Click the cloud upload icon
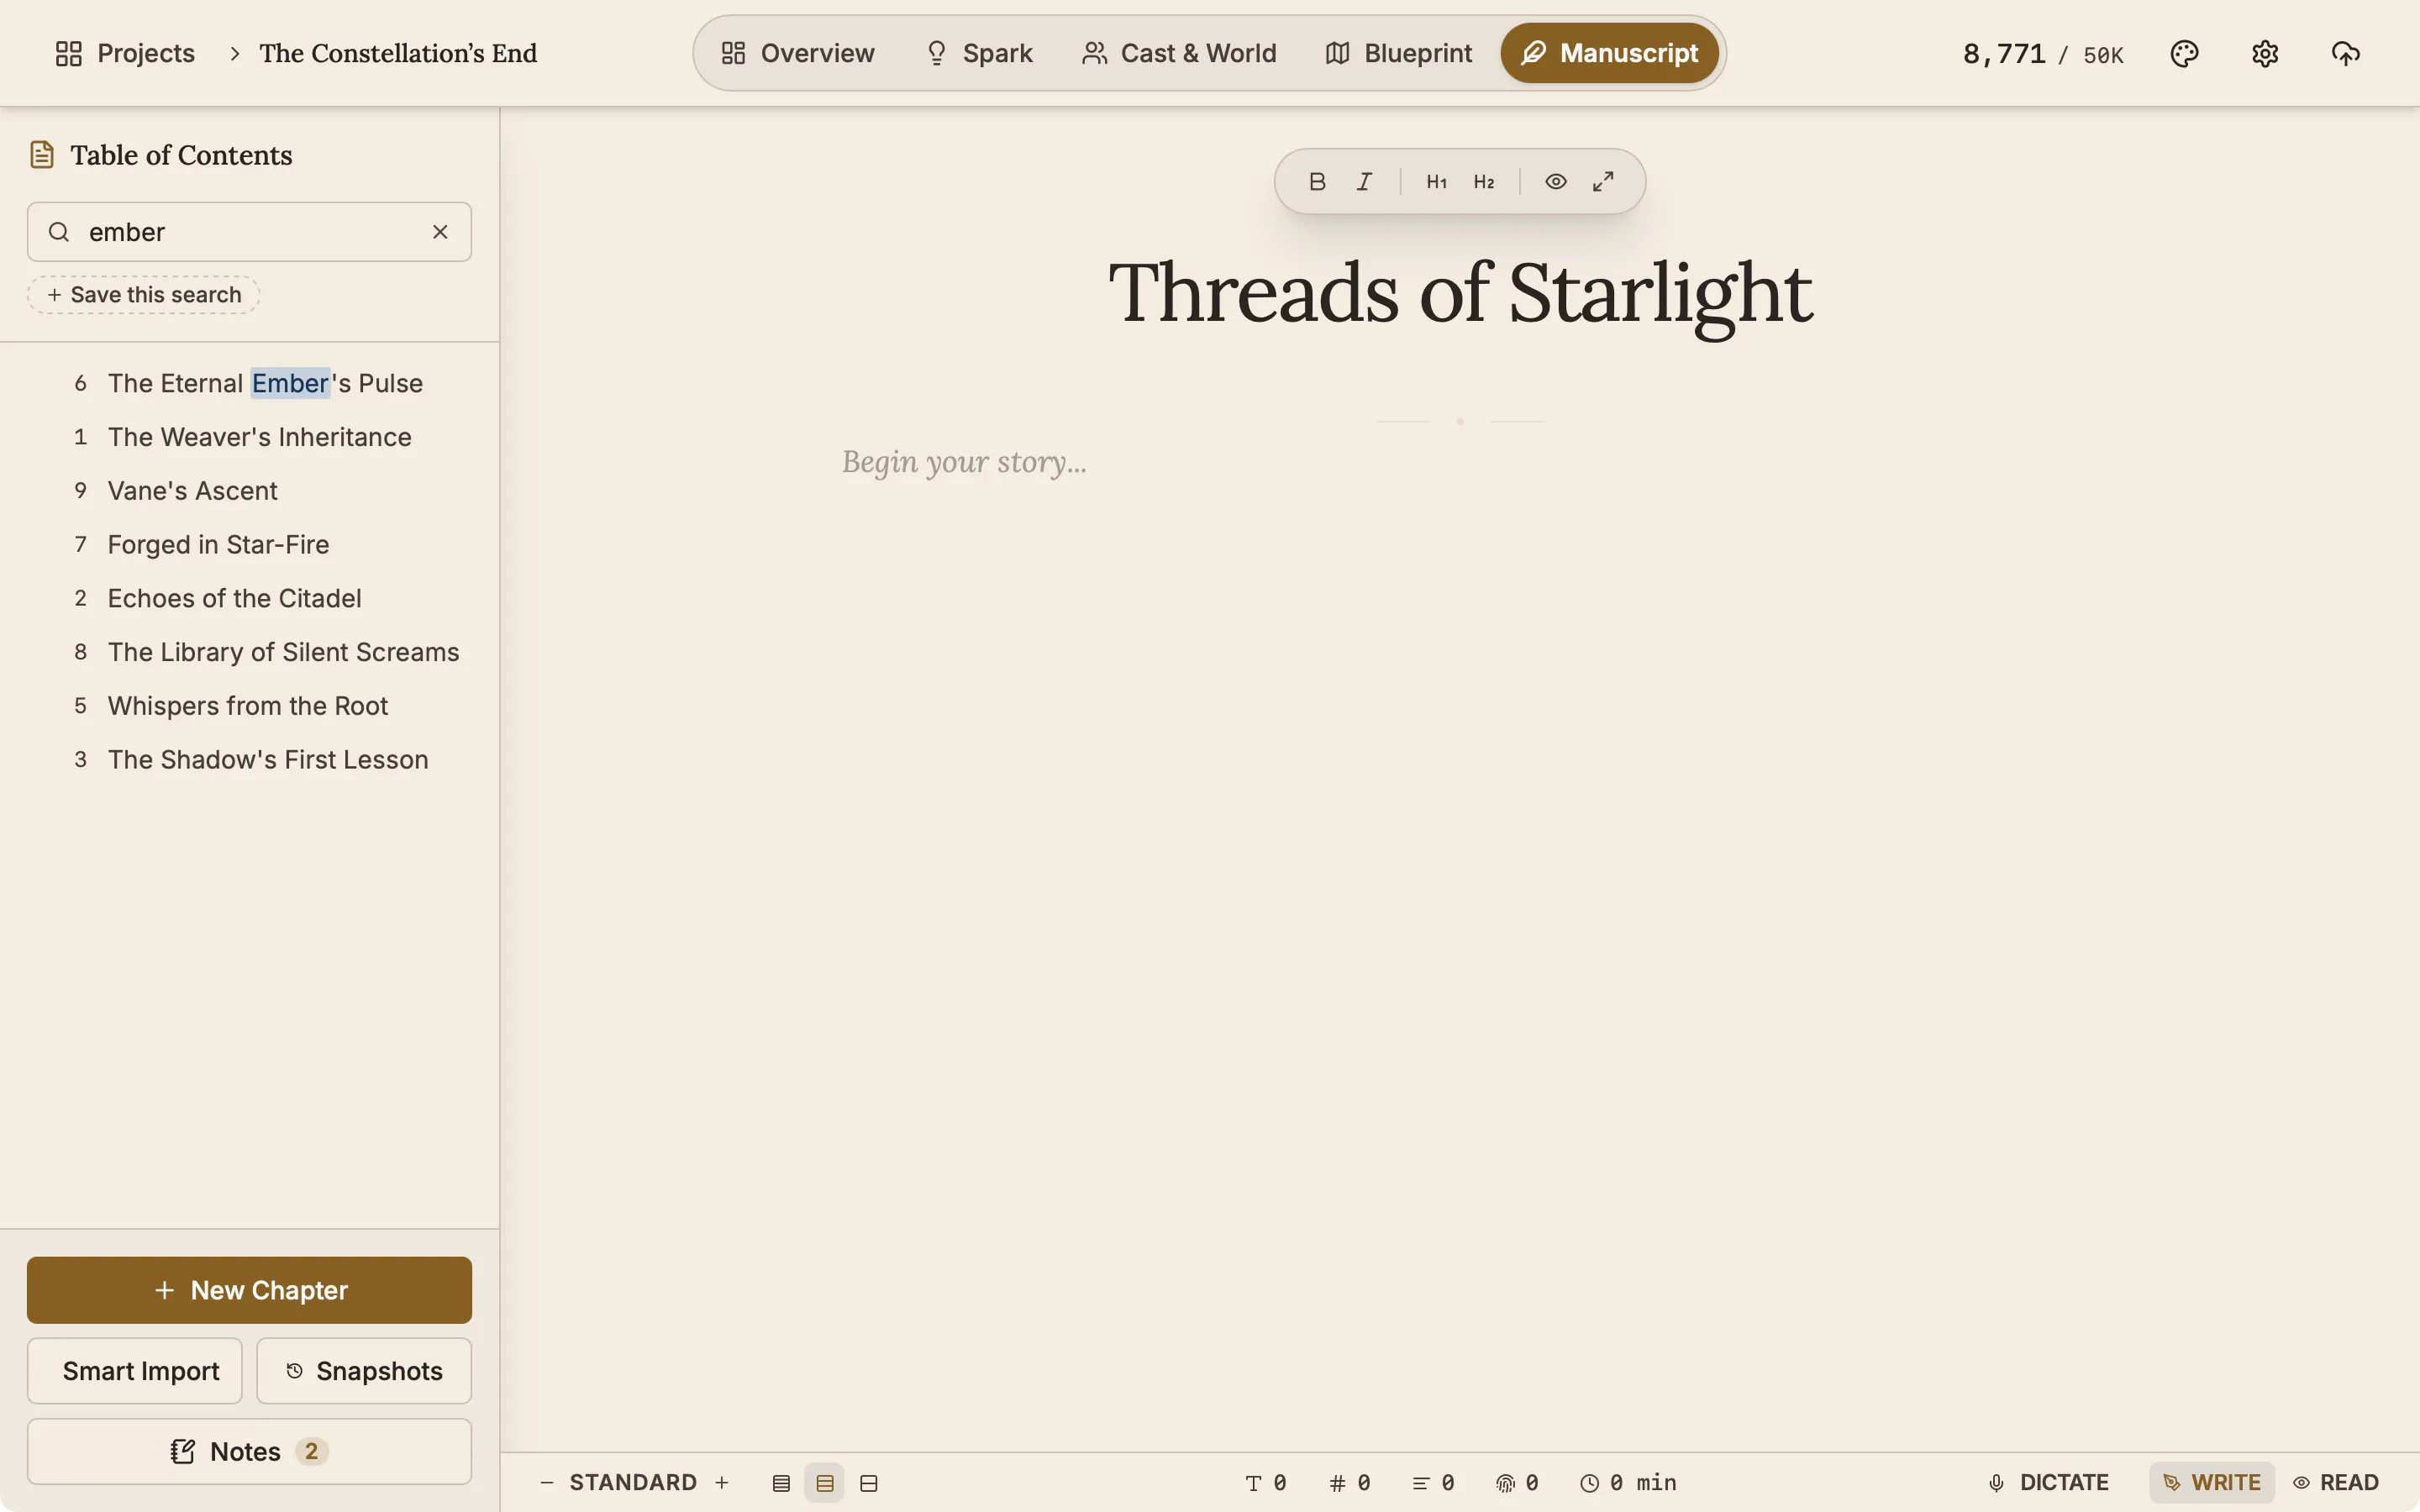This screenshot has width=2420, height=1512. [x=2345, y=53]
